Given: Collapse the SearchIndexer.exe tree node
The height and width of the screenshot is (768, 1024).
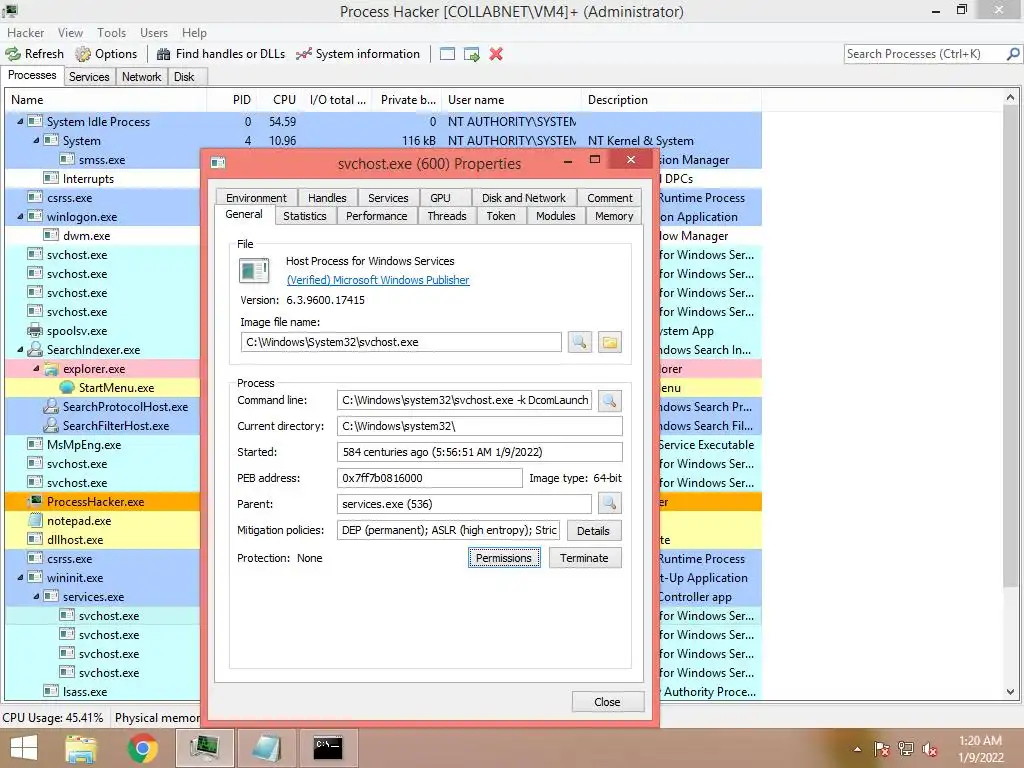Looking at the screenshot, I should (x=20, y=349).
